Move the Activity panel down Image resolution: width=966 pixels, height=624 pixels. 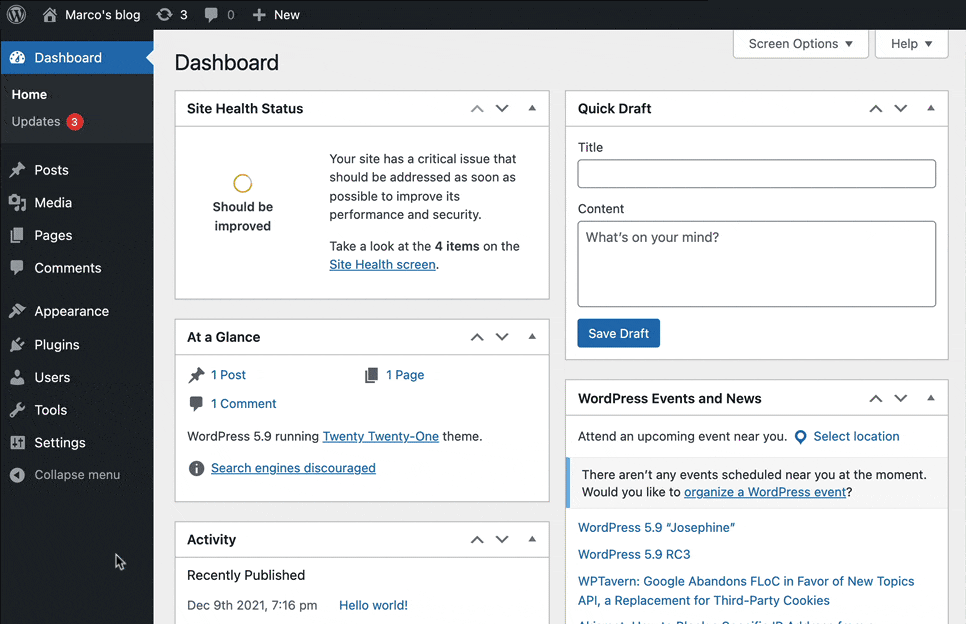(x=502, y=540)
